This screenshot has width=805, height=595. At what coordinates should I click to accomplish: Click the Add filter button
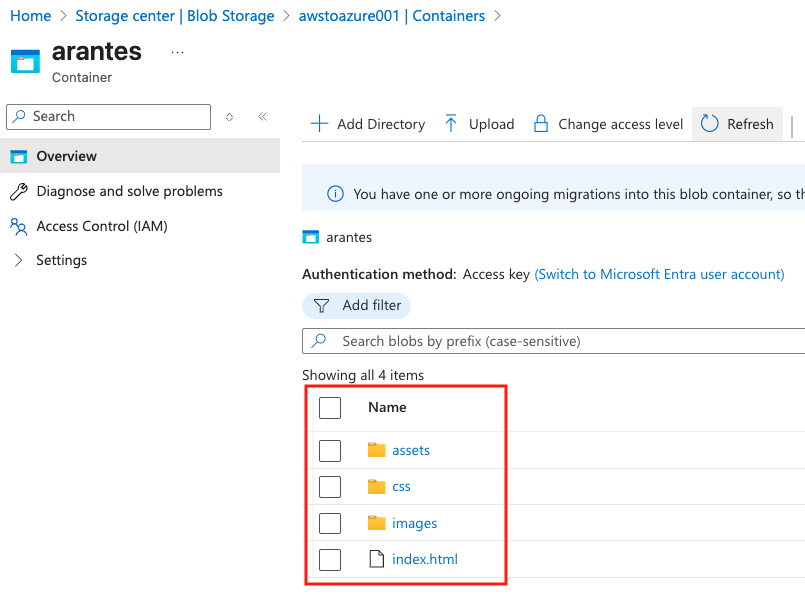pyautogui.click(x=357, y=305)
